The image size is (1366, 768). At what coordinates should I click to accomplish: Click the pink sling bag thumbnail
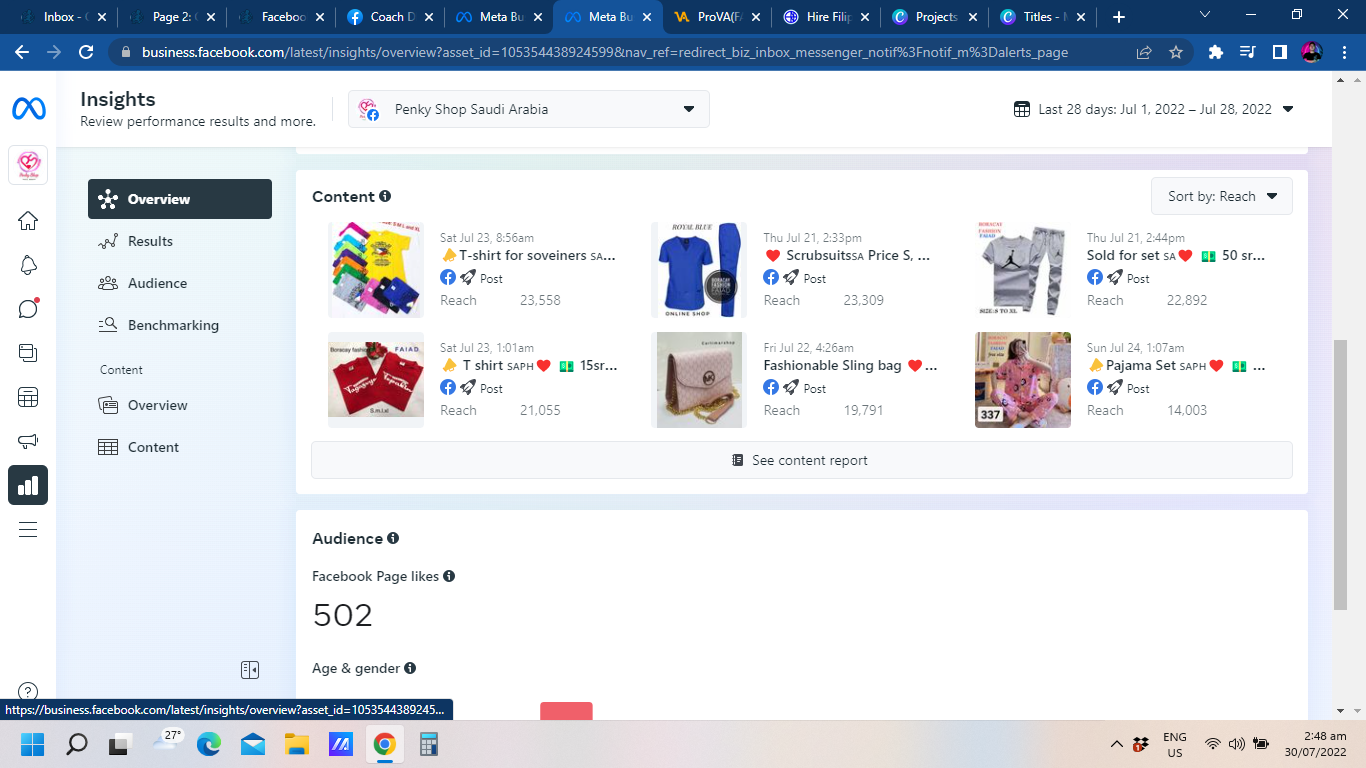coord(699,380)
